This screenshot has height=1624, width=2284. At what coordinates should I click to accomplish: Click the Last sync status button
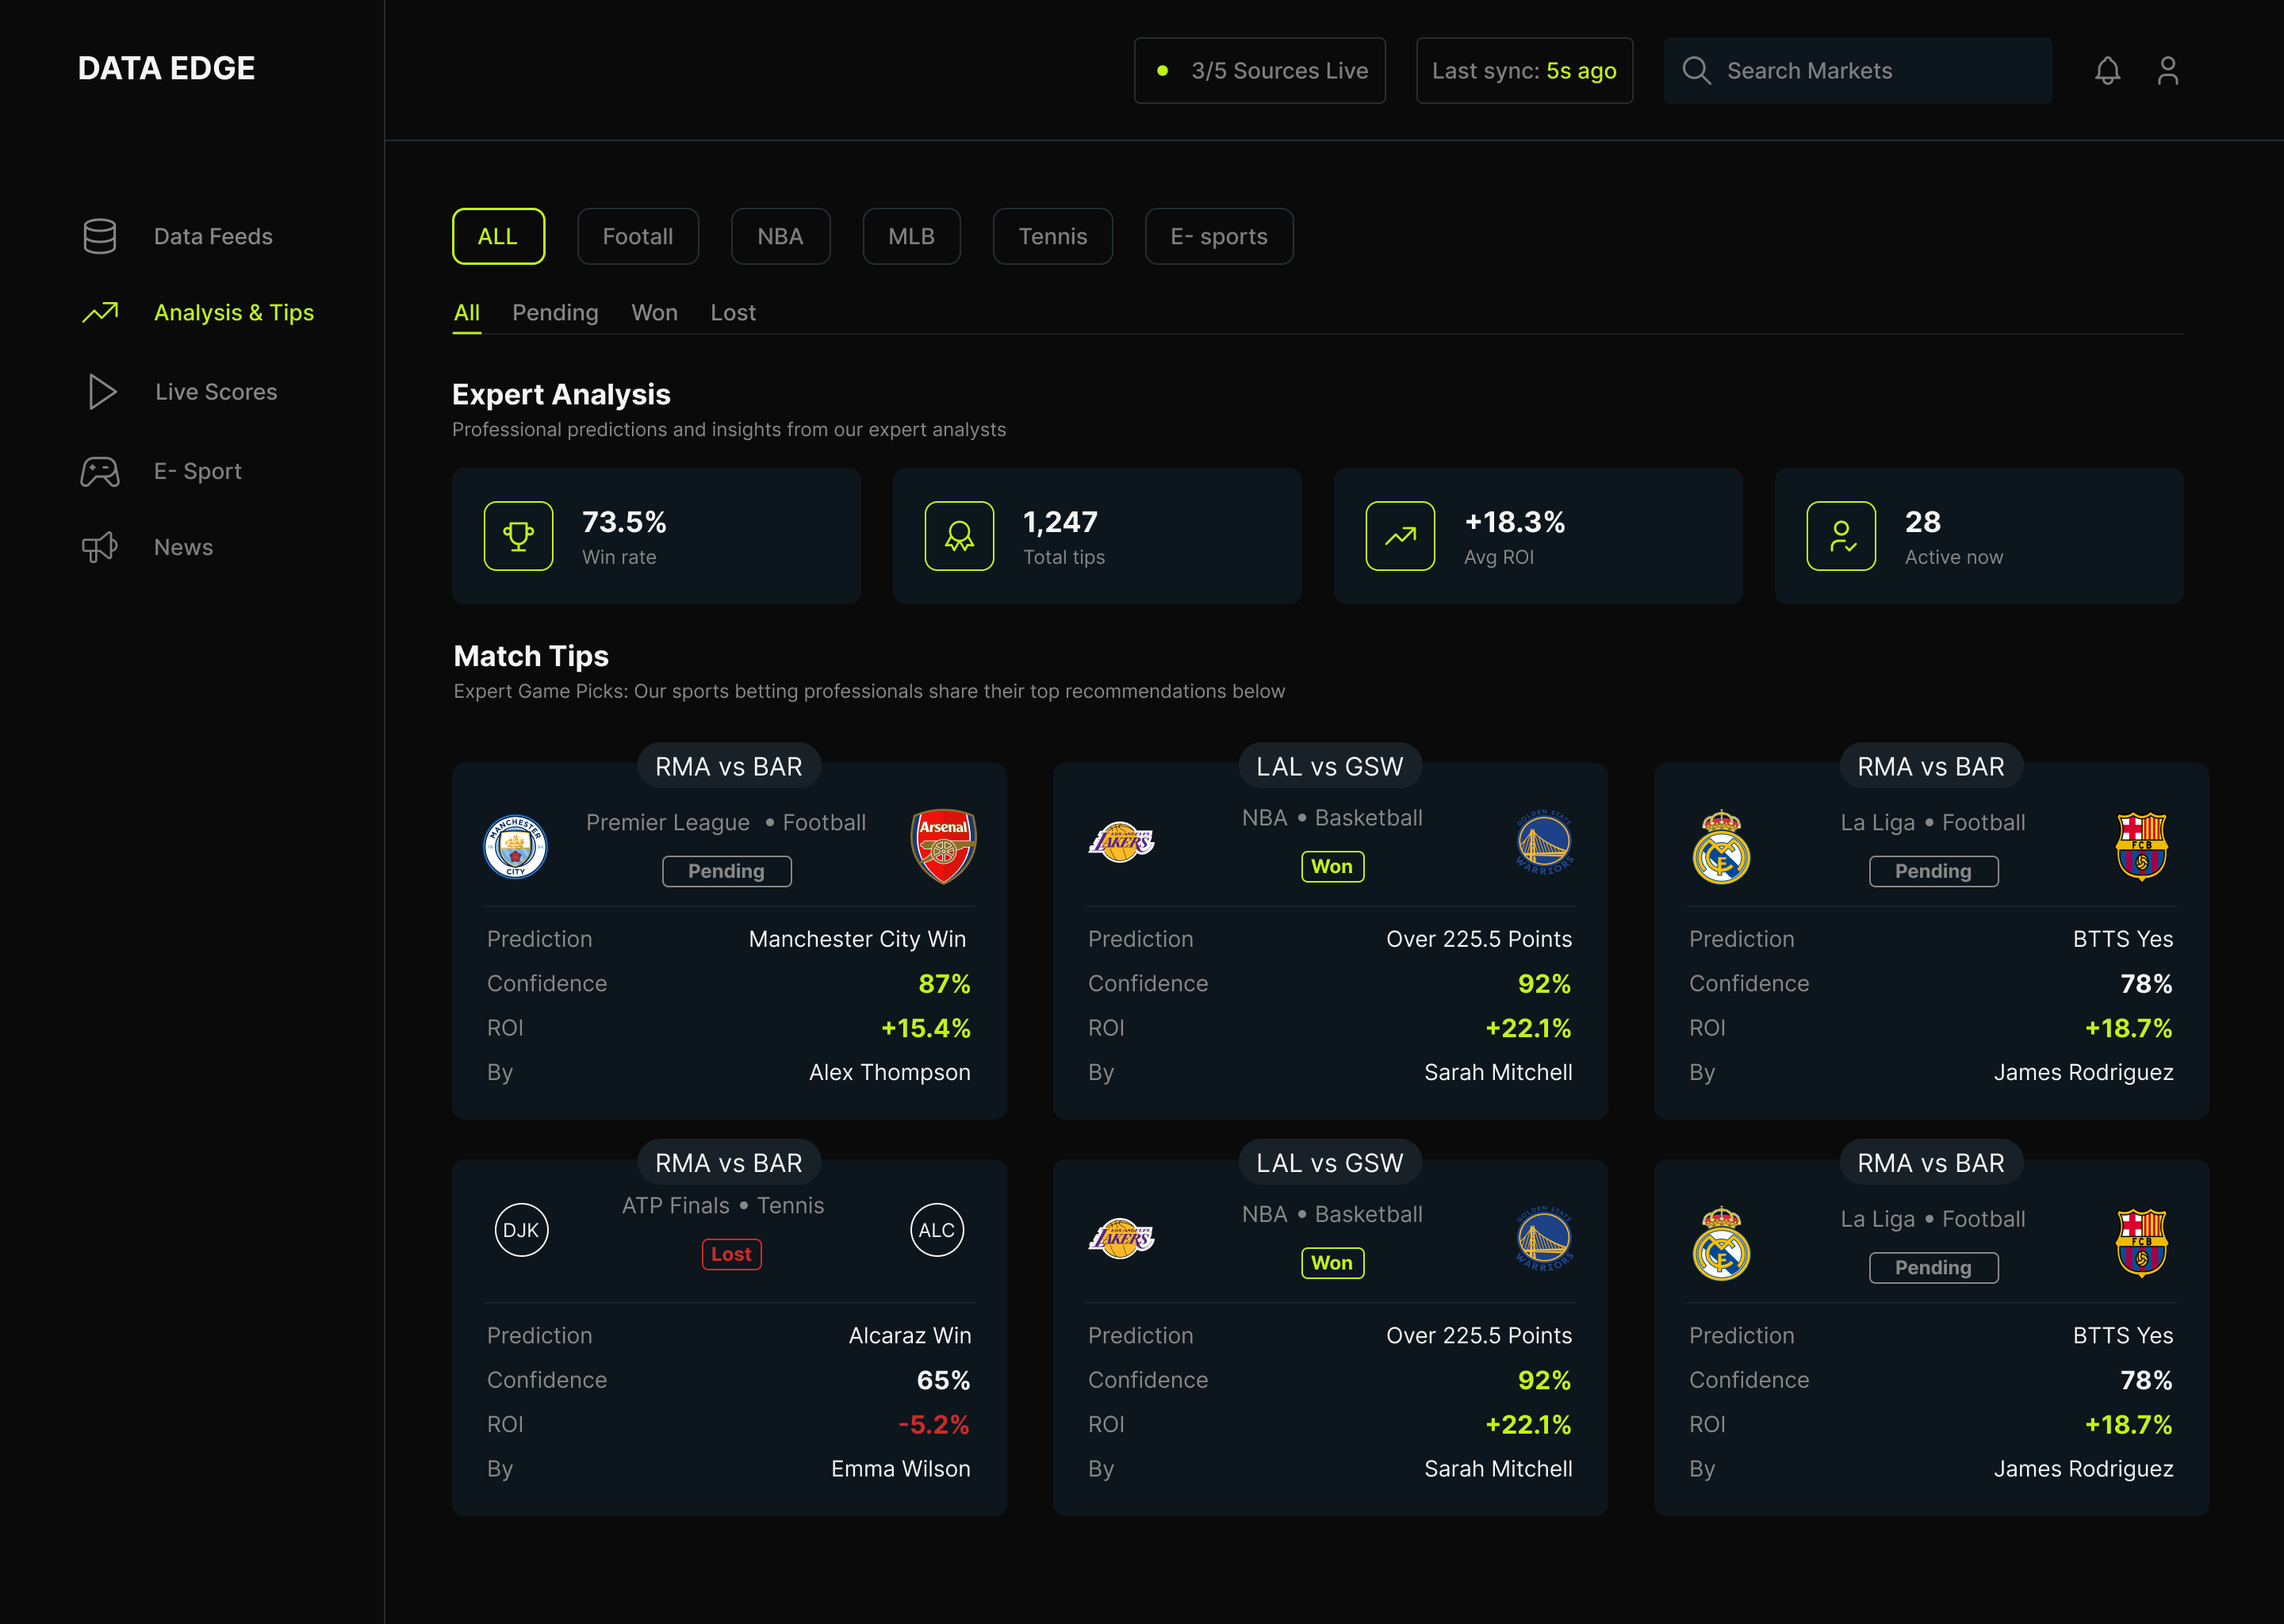click(1523, 71)
